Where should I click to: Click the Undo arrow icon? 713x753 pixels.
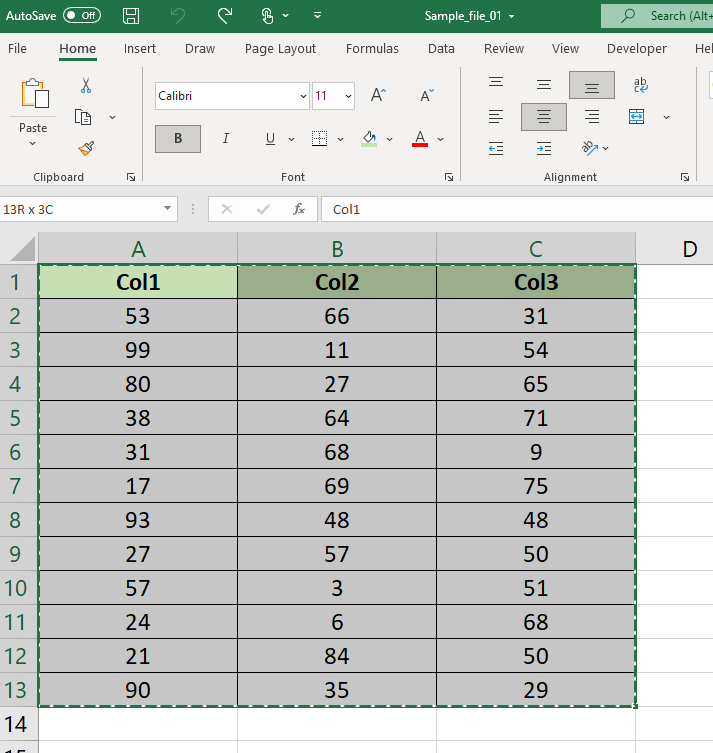[x=178, y=16]
